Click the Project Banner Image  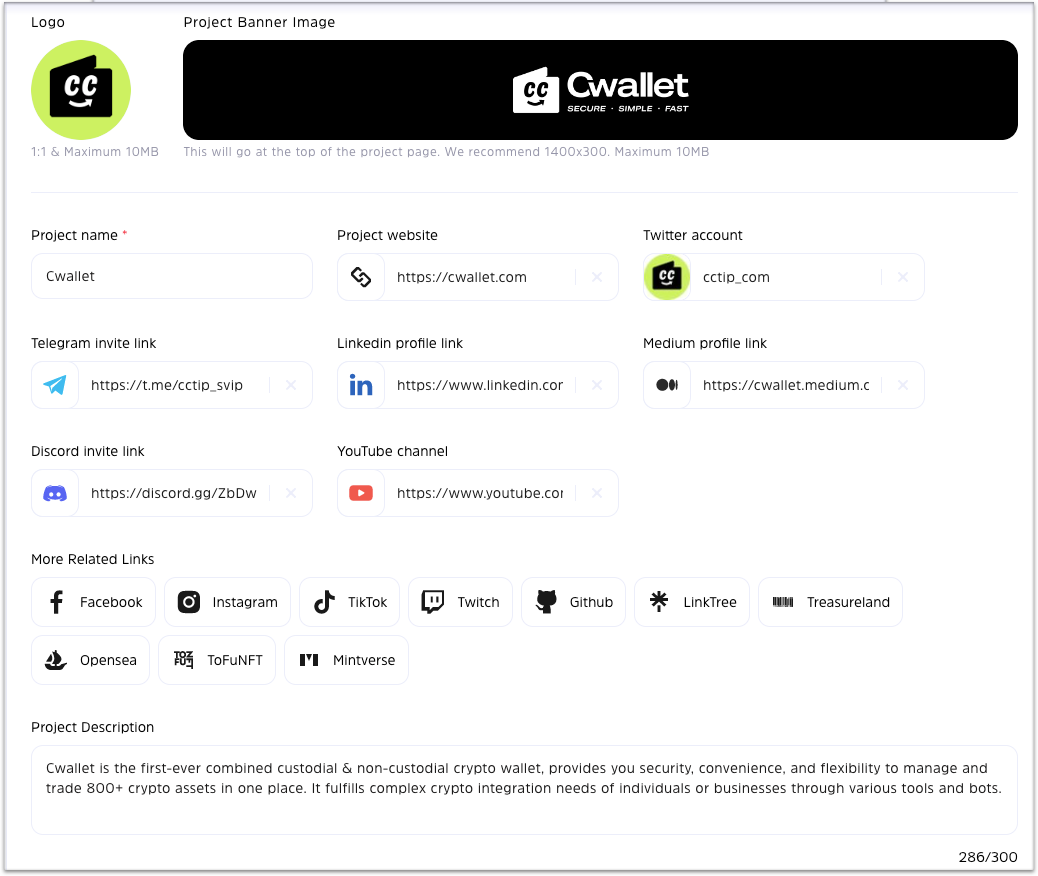point(600,90)
